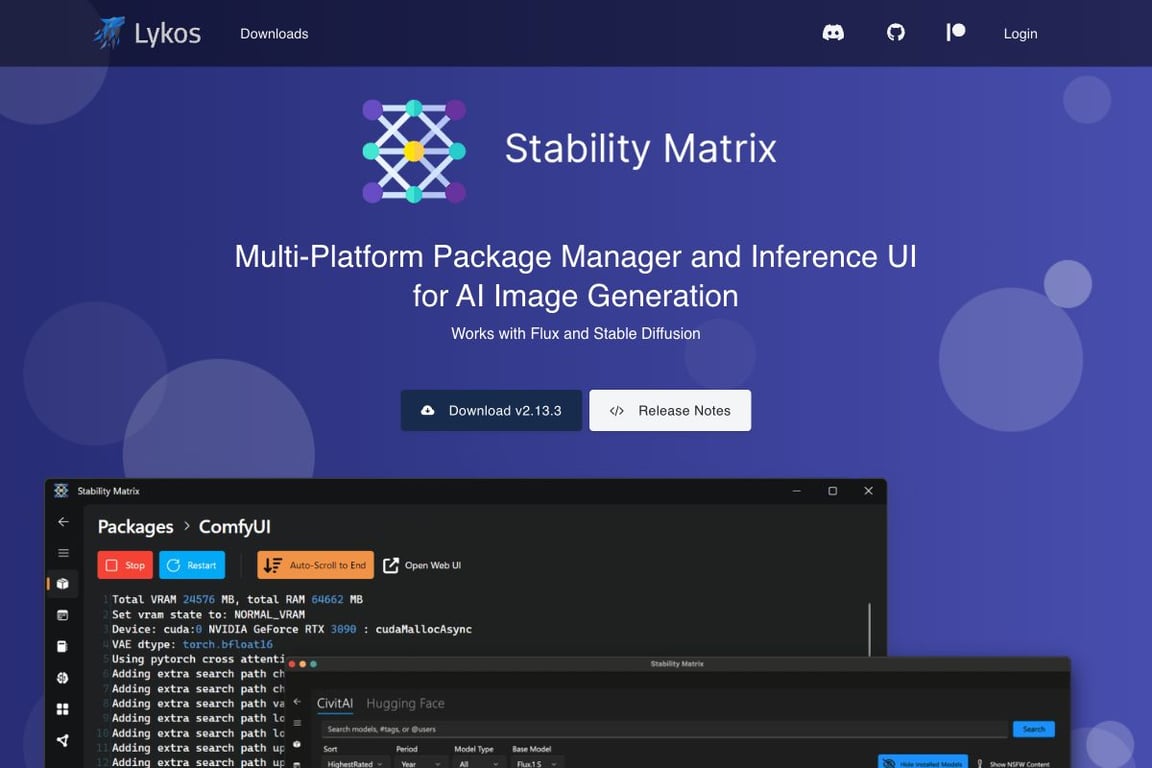
Task: Click the yellow minimize dot on macOS window
Action: pos(303,664)
